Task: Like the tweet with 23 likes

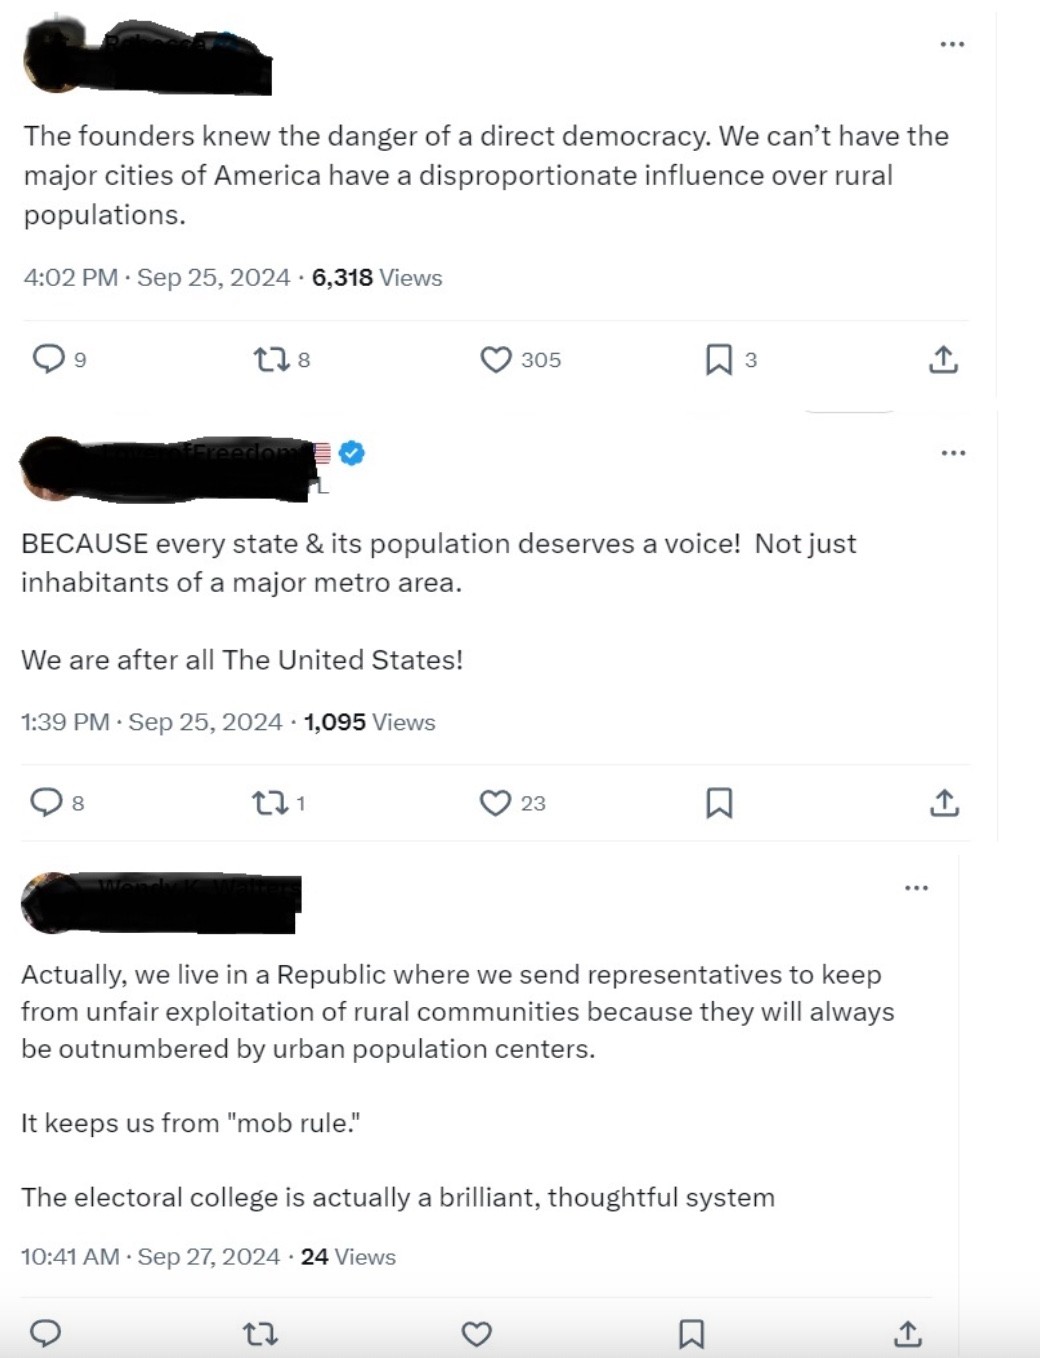Action: [495, 803]
